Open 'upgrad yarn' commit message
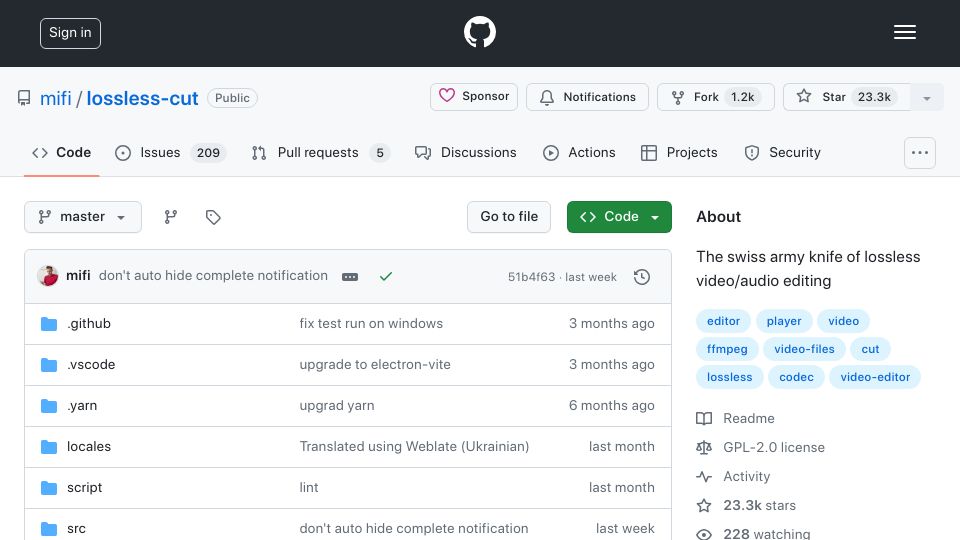This screenshot has height=540, width=960. tap(337, 405)
